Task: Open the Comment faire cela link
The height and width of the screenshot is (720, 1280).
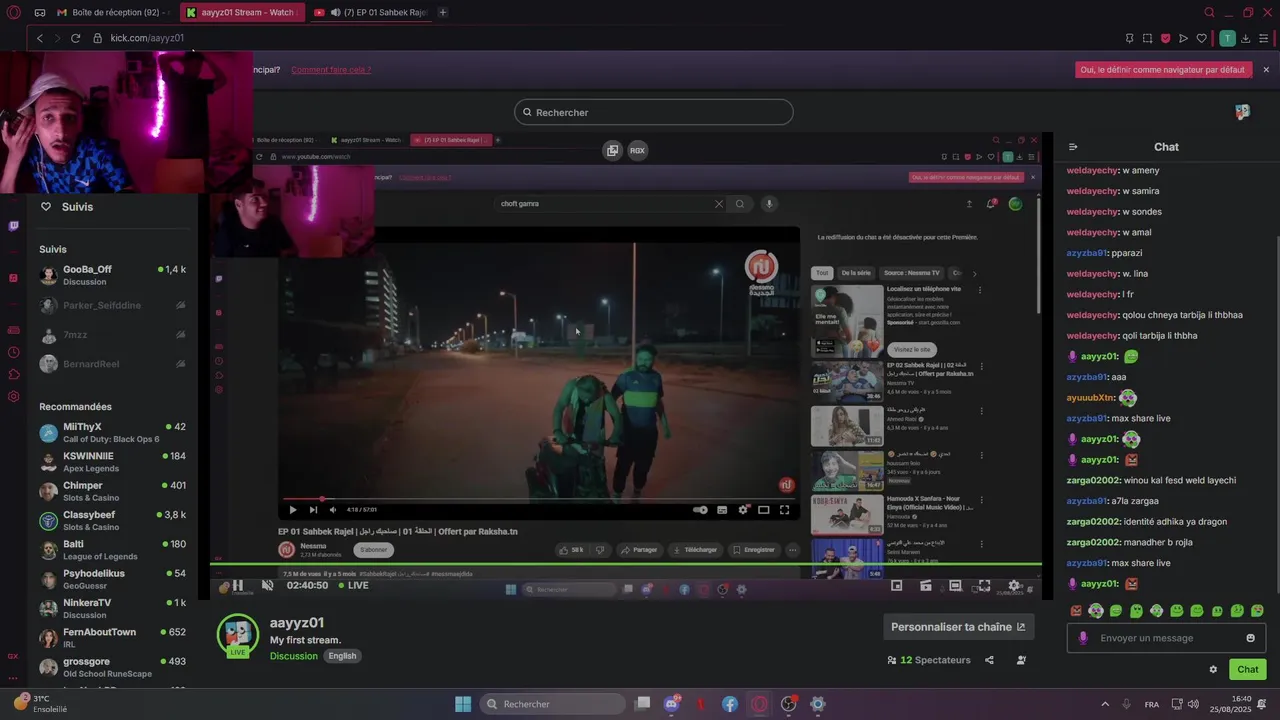Action: [331, 70]
